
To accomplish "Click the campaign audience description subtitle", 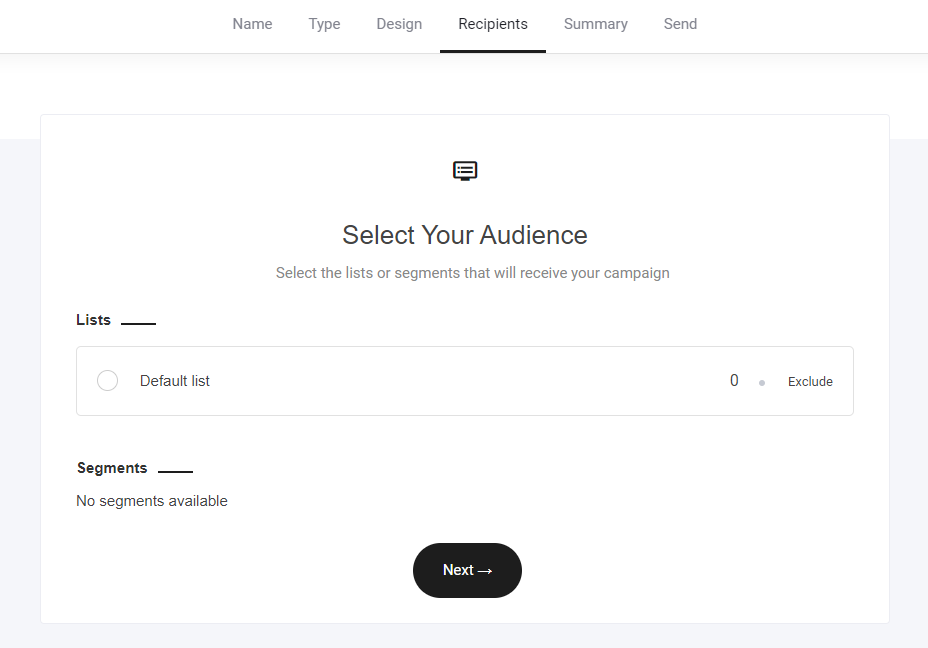I will click(472, 273).
